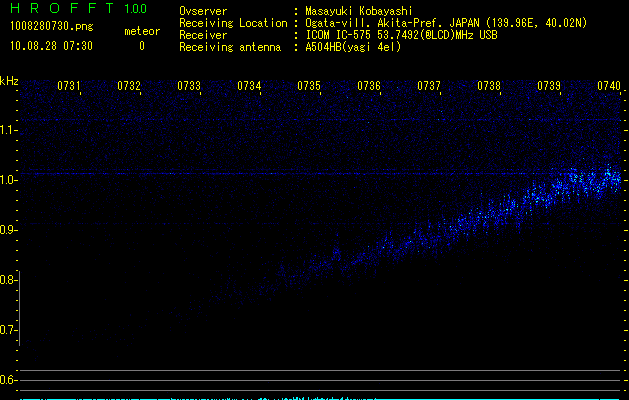The image size is (629, 400).
Task: Click the 0.8 frequency axis label
Action: [x=10, y=280]
